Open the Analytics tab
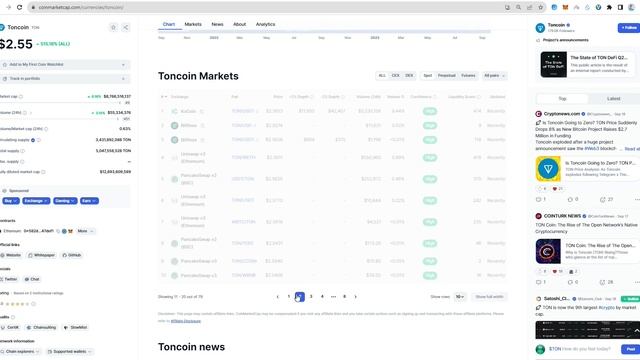The height and width of the screenshot is (360, 640). tap(265, 24)
